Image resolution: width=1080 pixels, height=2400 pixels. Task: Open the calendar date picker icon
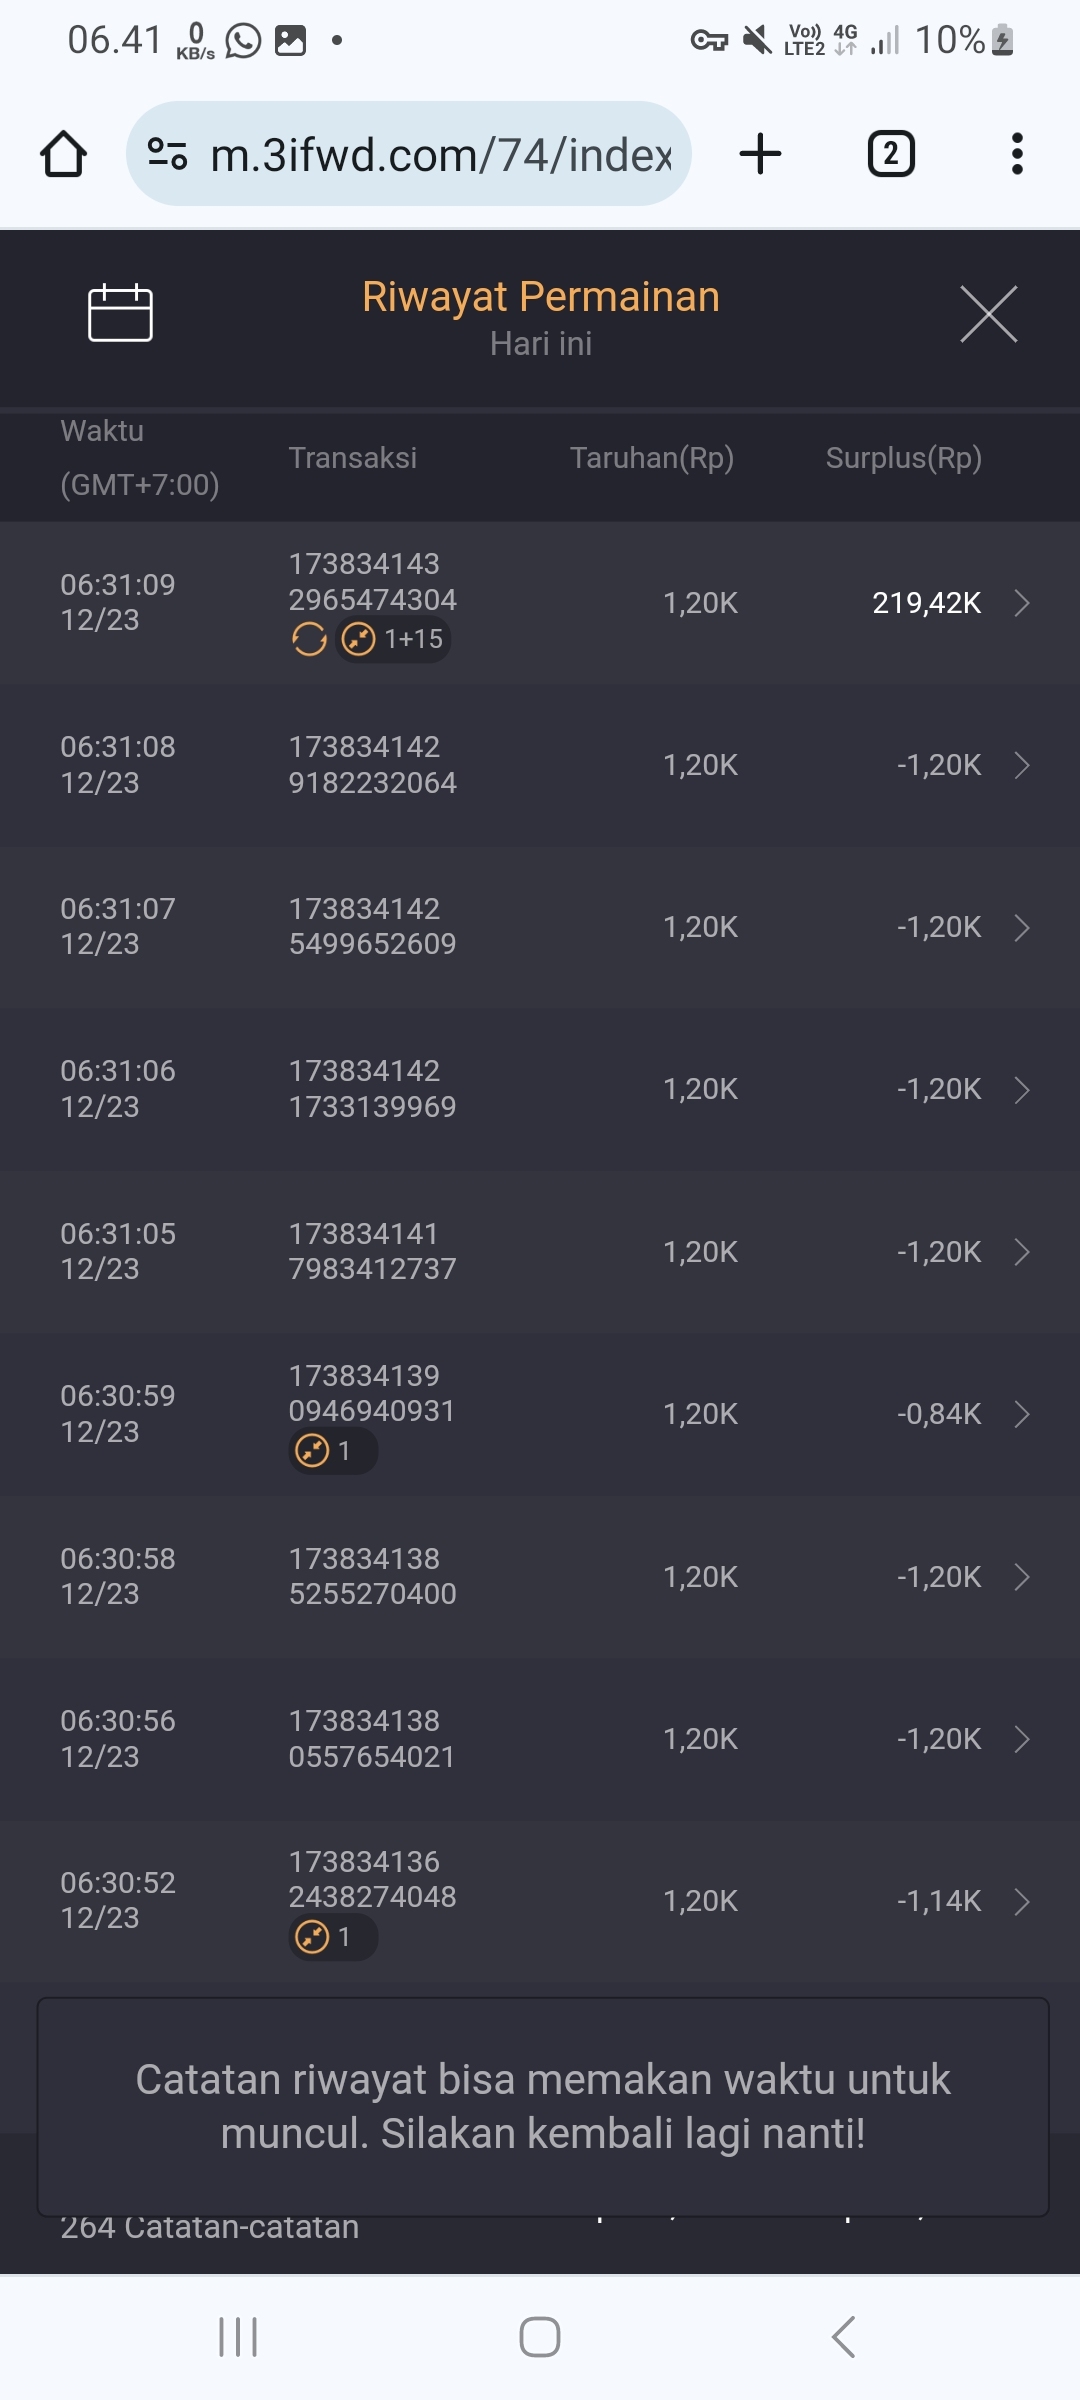click(x=120, y=313)
